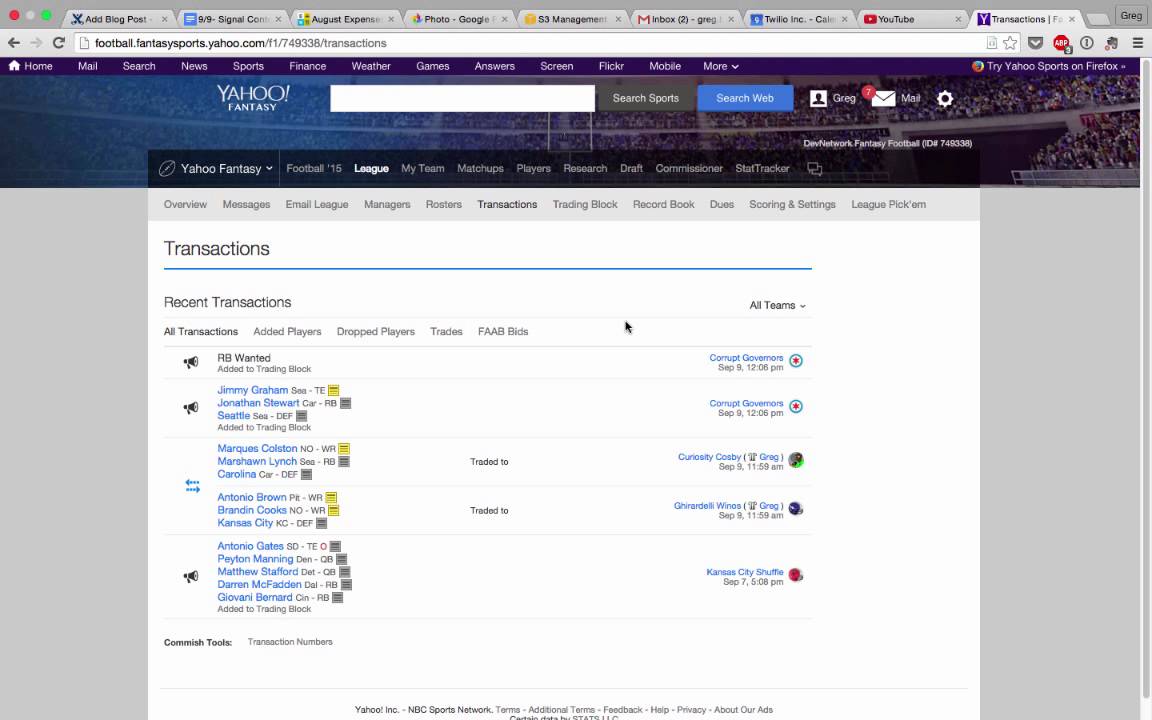
Task: Open the Matchups navigation item
Action: click(480, 168)
